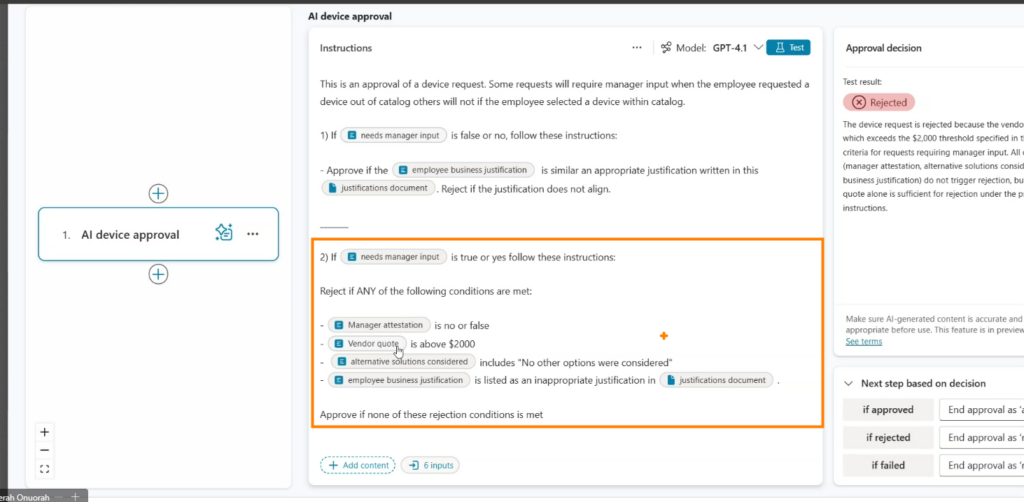Zoom out on the flow canvas

tap(45, 450)
